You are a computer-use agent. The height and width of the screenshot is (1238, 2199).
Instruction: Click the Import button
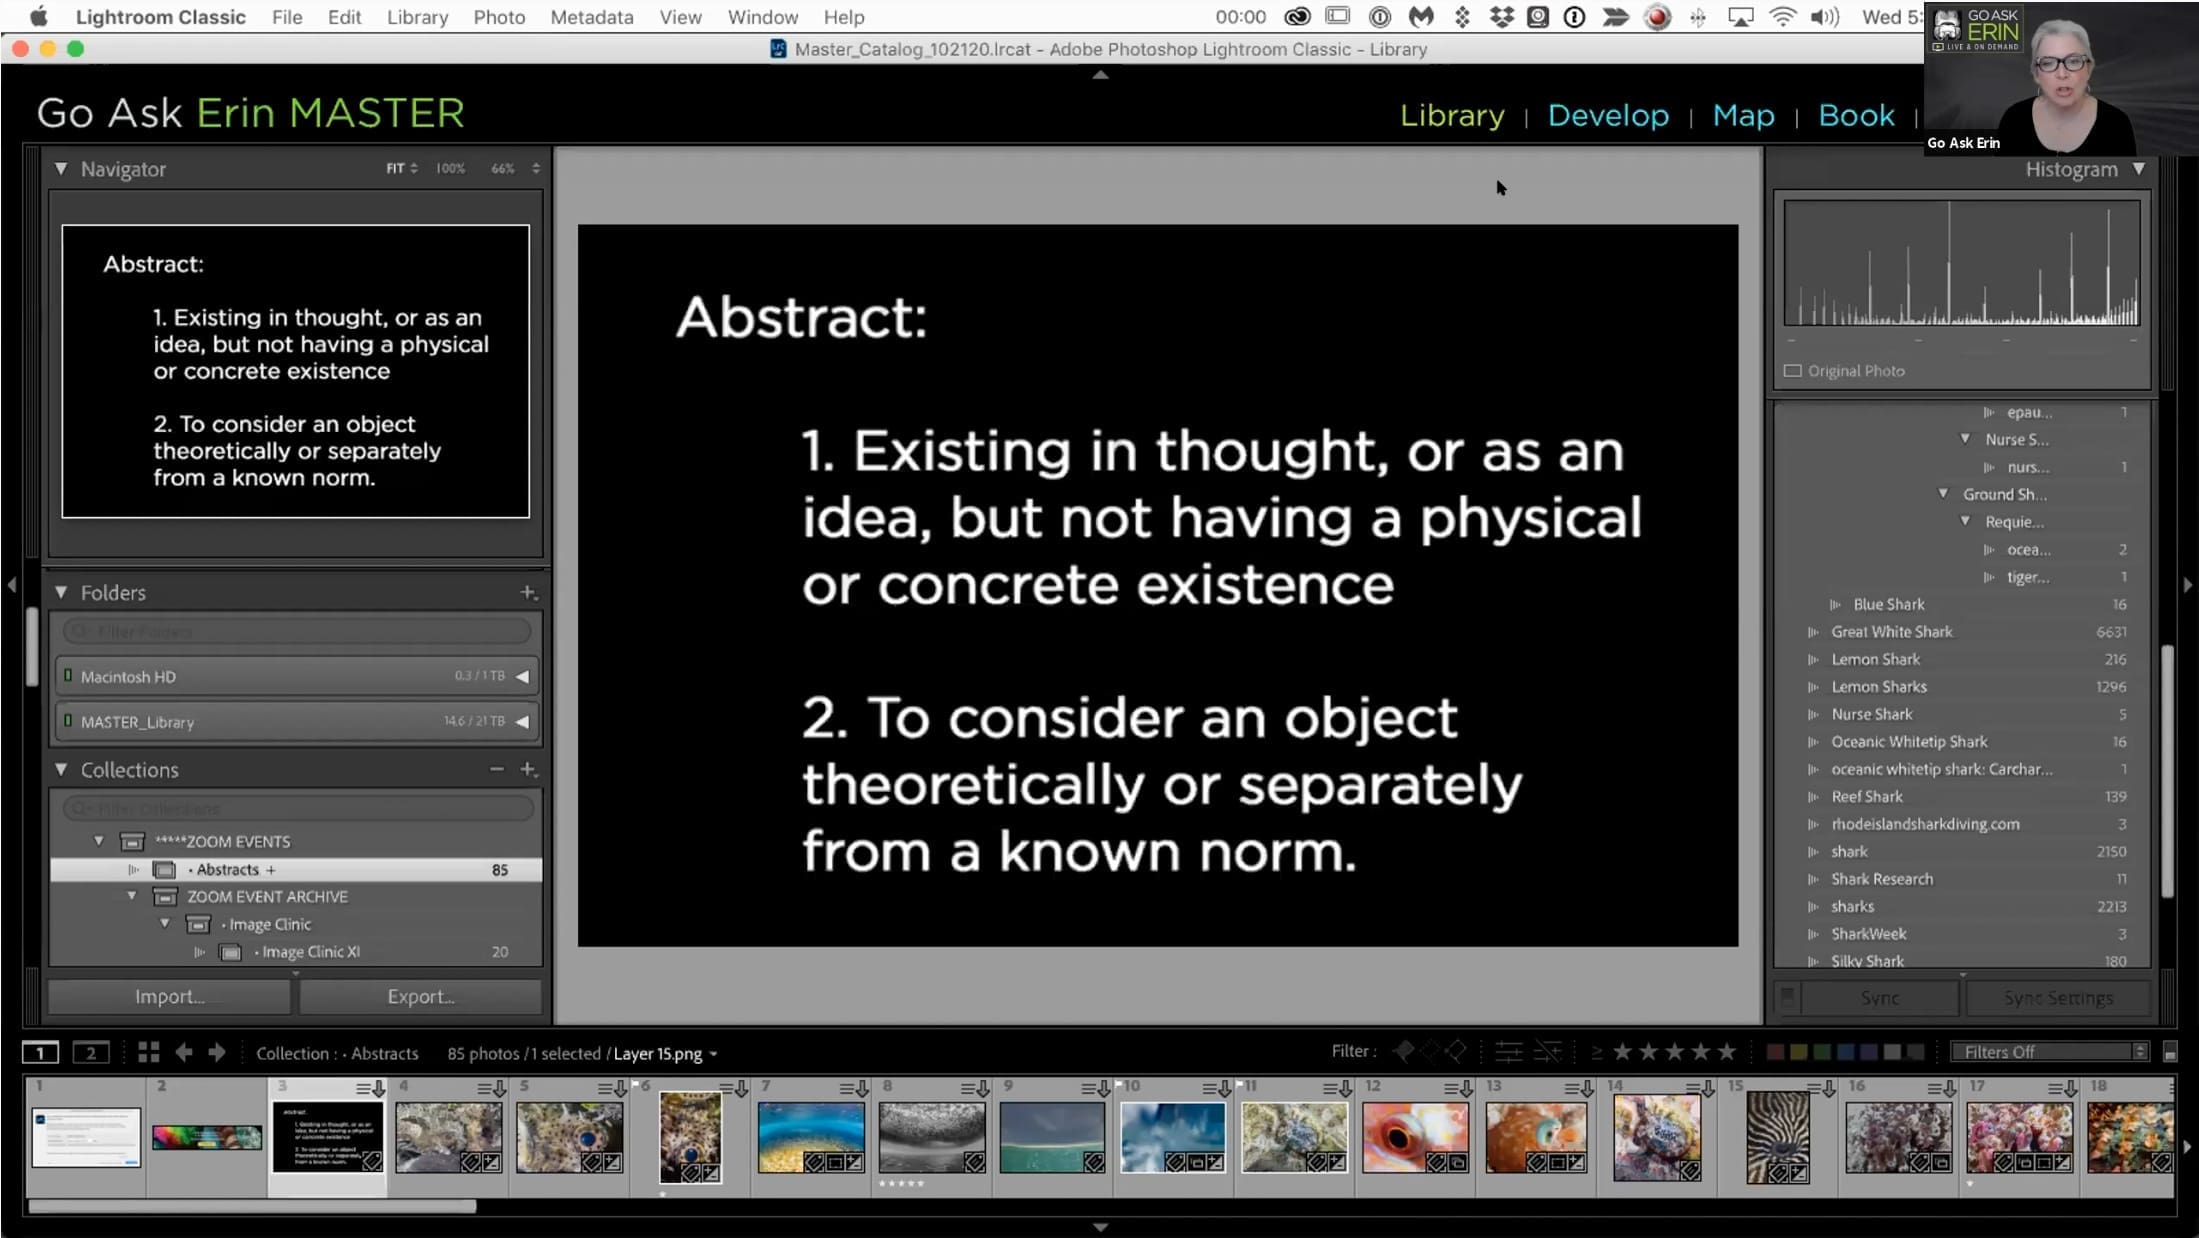pos(170,996)
